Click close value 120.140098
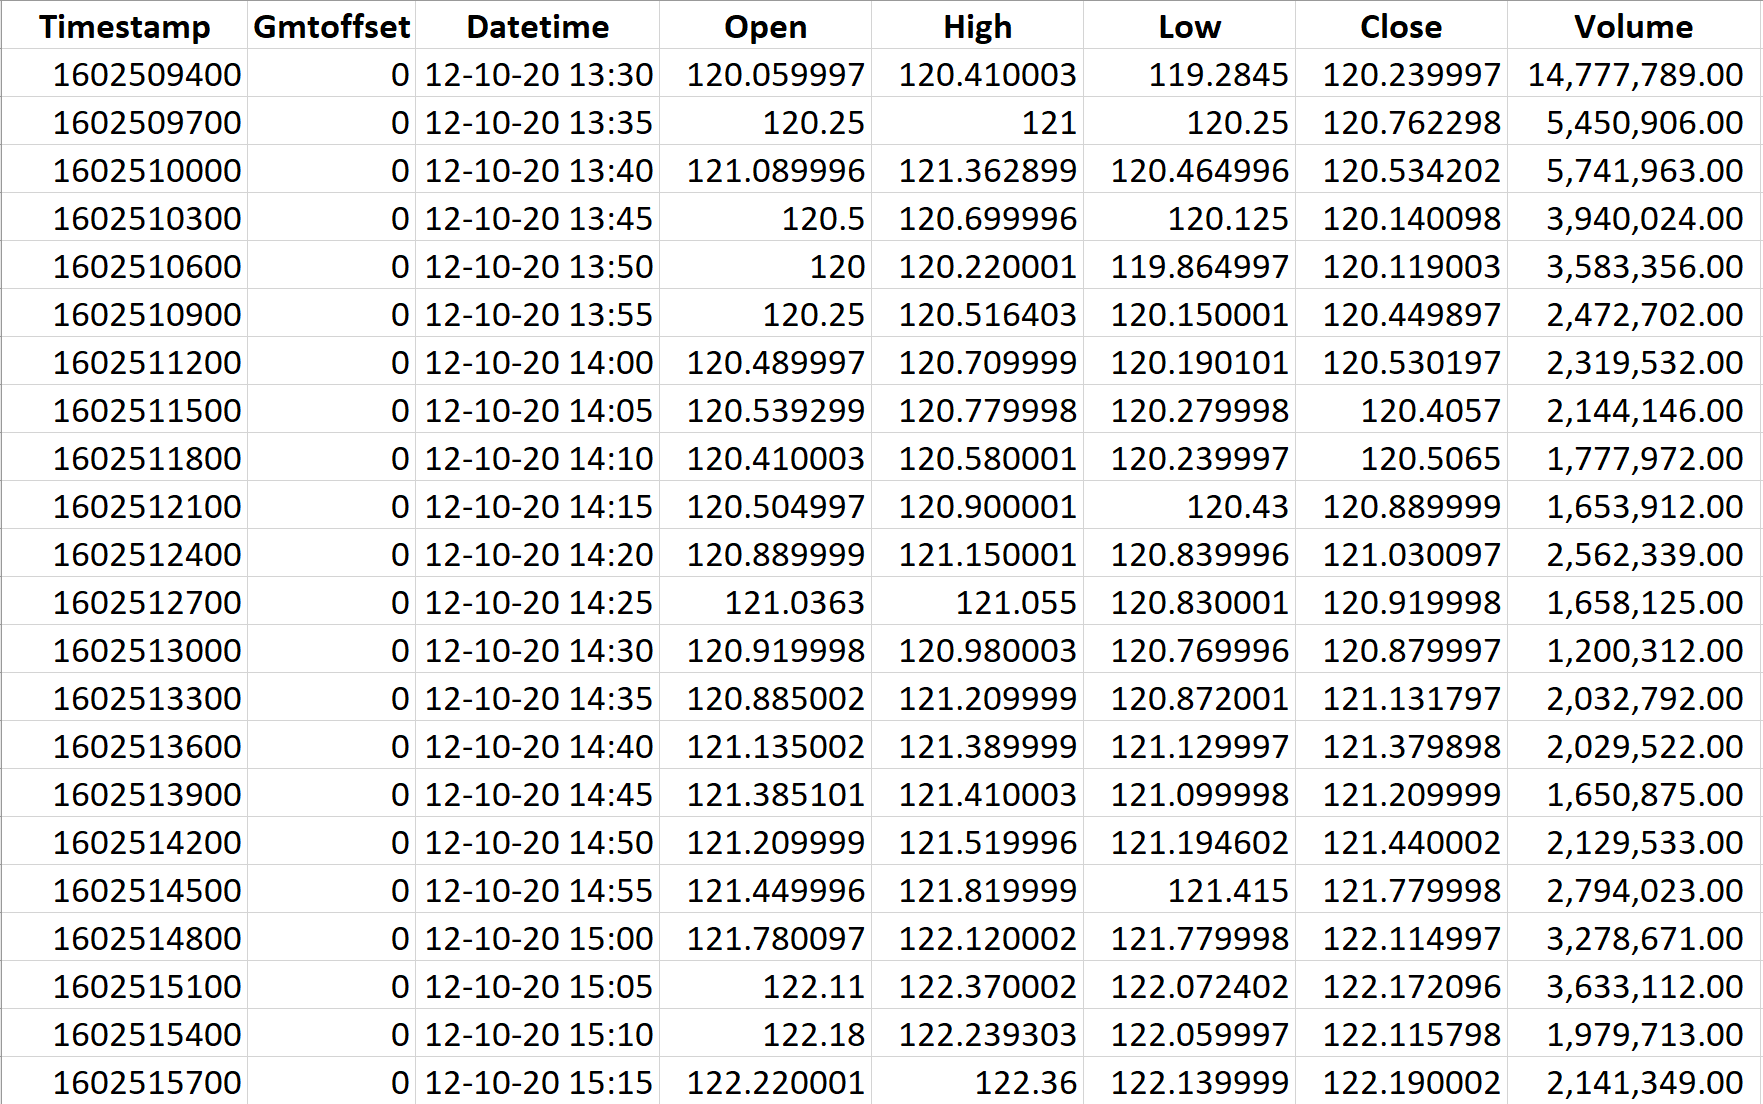Viewport: 1763px width, 1104px height. pyautogui.click(x=1402, y=218)
